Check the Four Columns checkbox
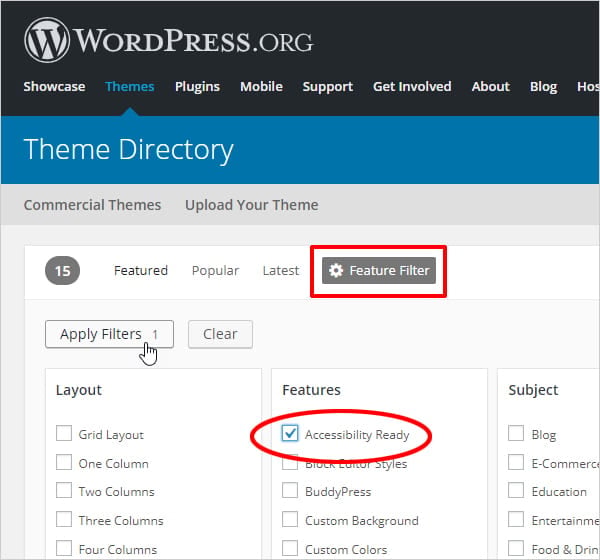The image size is (600, 560). 64,548
